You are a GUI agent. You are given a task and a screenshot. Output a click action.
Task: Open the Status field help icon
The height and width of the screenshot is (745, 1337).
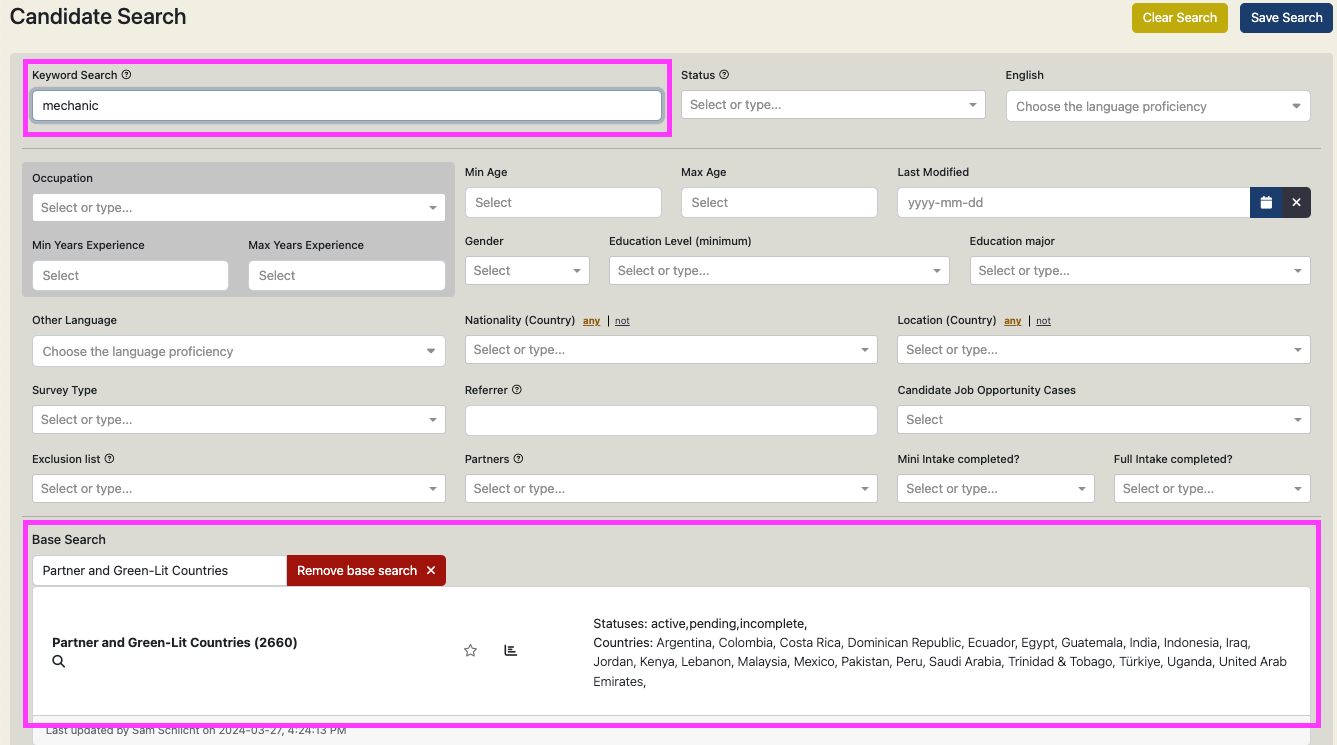[x=725, y=74]
